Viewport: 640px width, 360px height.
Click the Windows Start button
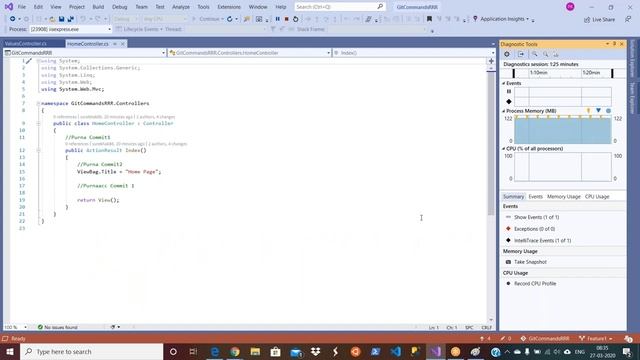(x=10, y=351)
